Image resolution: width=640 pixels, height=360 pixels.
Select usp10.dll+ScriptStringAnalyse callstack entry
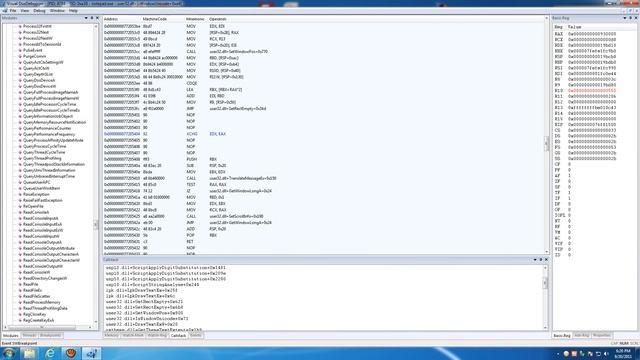click(152, 284)
